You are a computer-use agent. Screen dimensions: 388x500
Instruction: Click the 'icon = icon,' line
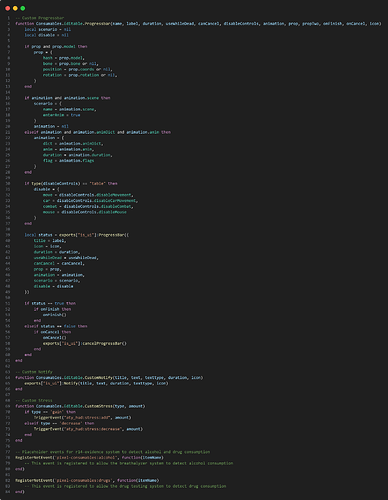47,246
